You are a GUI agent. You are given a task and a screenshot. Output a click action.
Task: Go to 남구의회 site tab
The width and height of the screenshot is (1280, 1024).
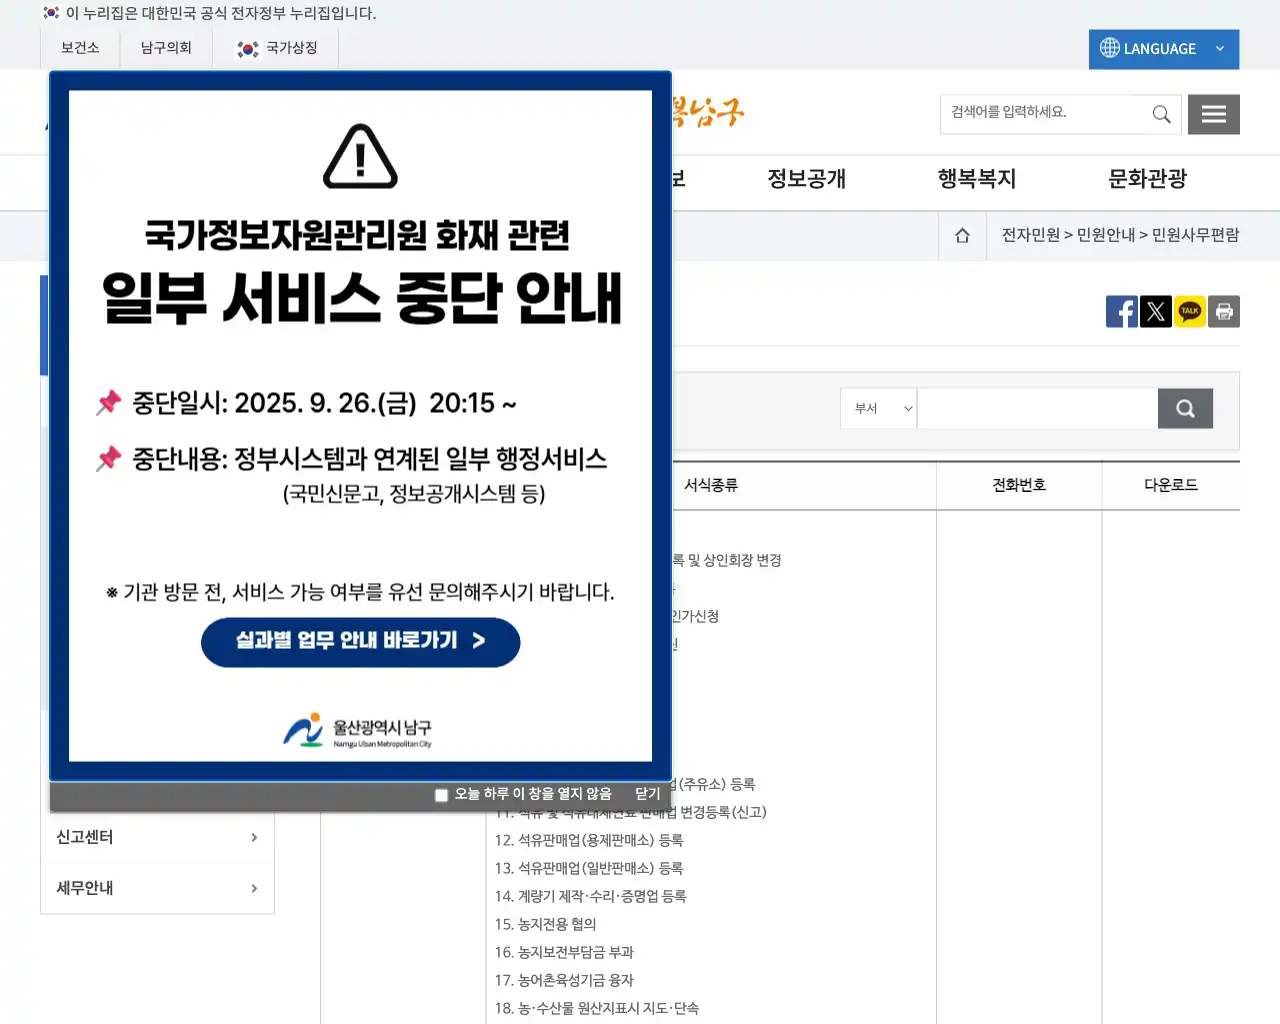pyautogui.click(x=166, y=48)
